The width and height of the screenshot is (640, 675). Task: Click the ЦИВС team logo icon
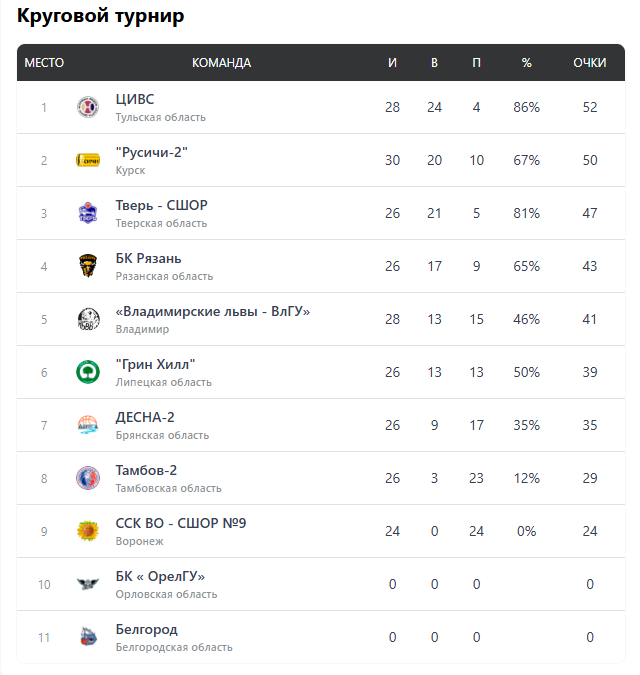coord(88,107)
